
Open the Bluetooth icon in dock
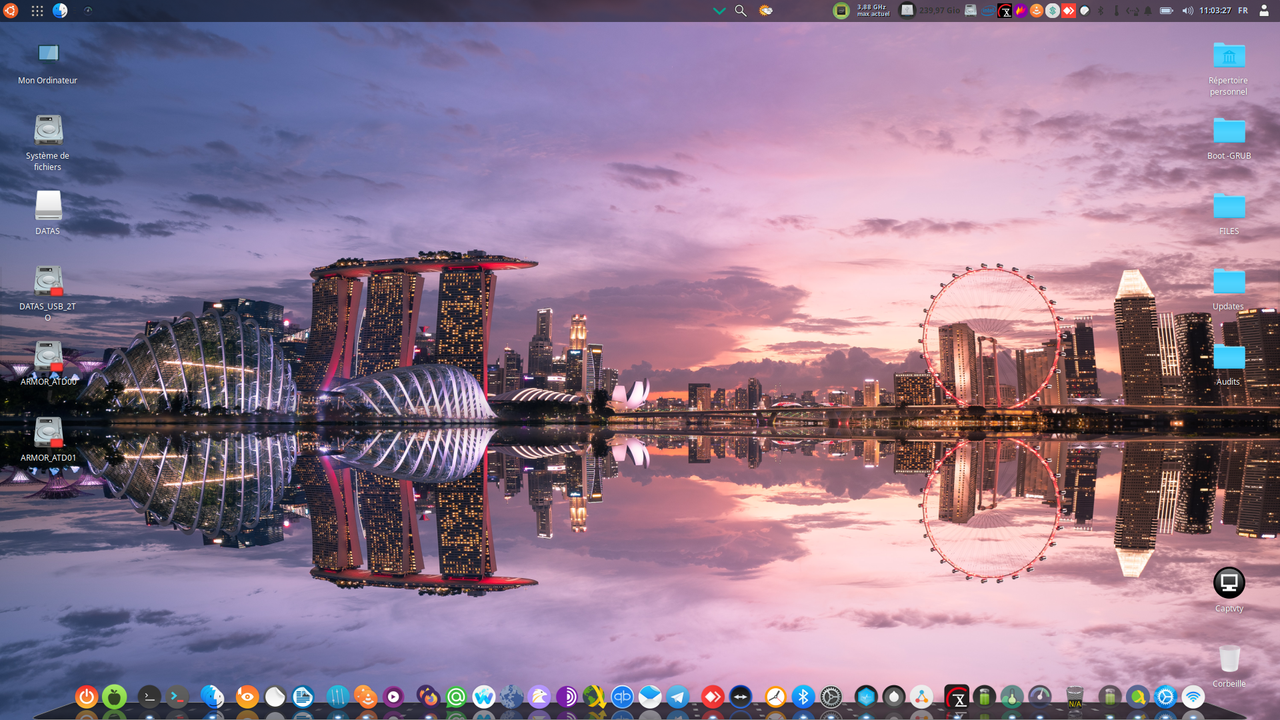(x=803, y=697)
